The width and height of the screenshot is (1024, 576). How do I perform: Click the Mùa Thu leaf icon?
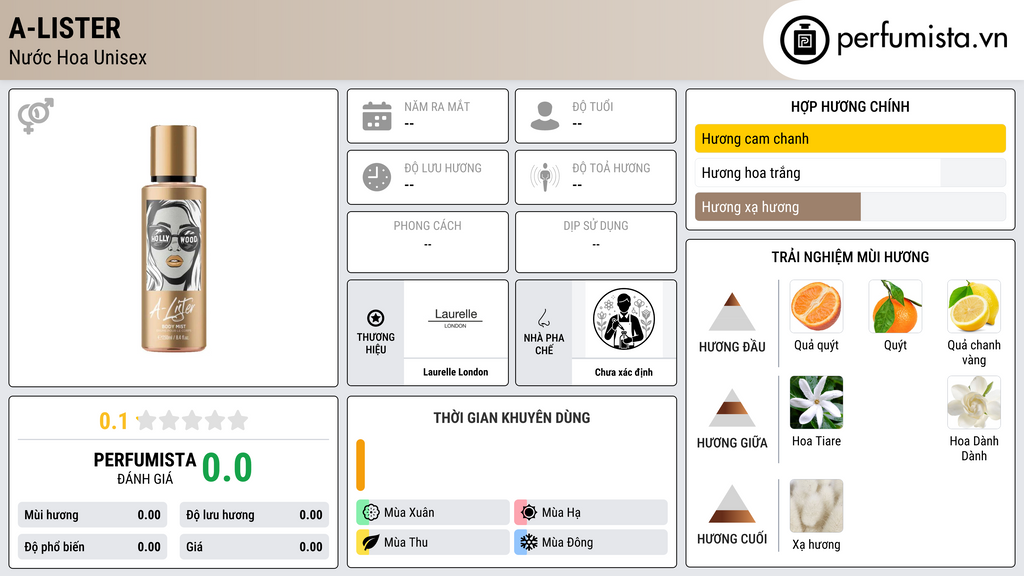371,542
